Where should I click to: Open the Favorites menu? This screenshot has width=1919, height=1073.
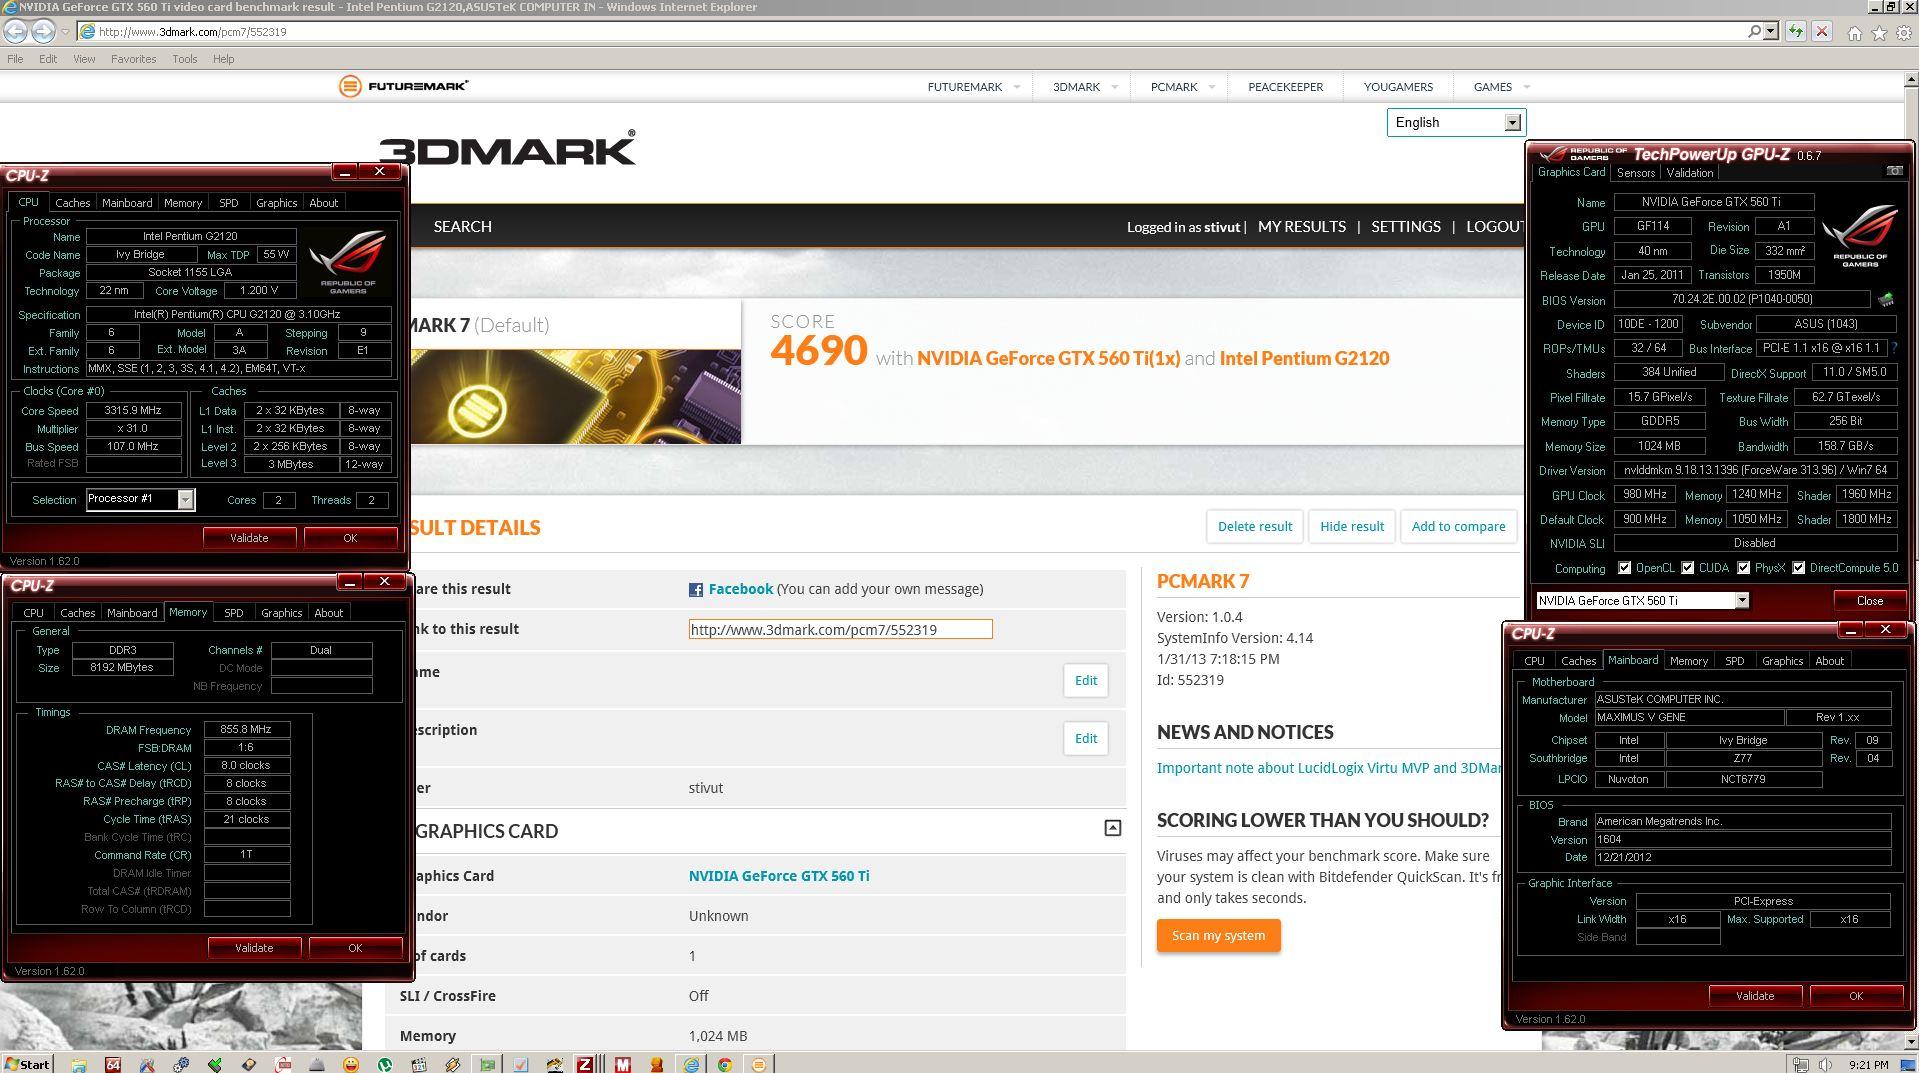pyautogui.click(x=133, y=59)
